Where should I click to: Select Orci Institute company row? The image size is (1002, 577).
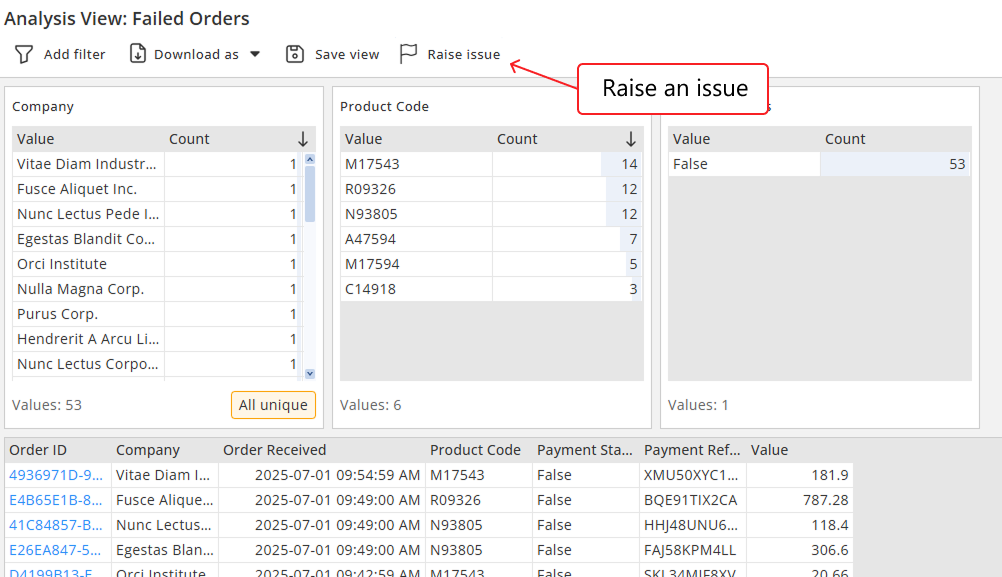tap(158, 264)
